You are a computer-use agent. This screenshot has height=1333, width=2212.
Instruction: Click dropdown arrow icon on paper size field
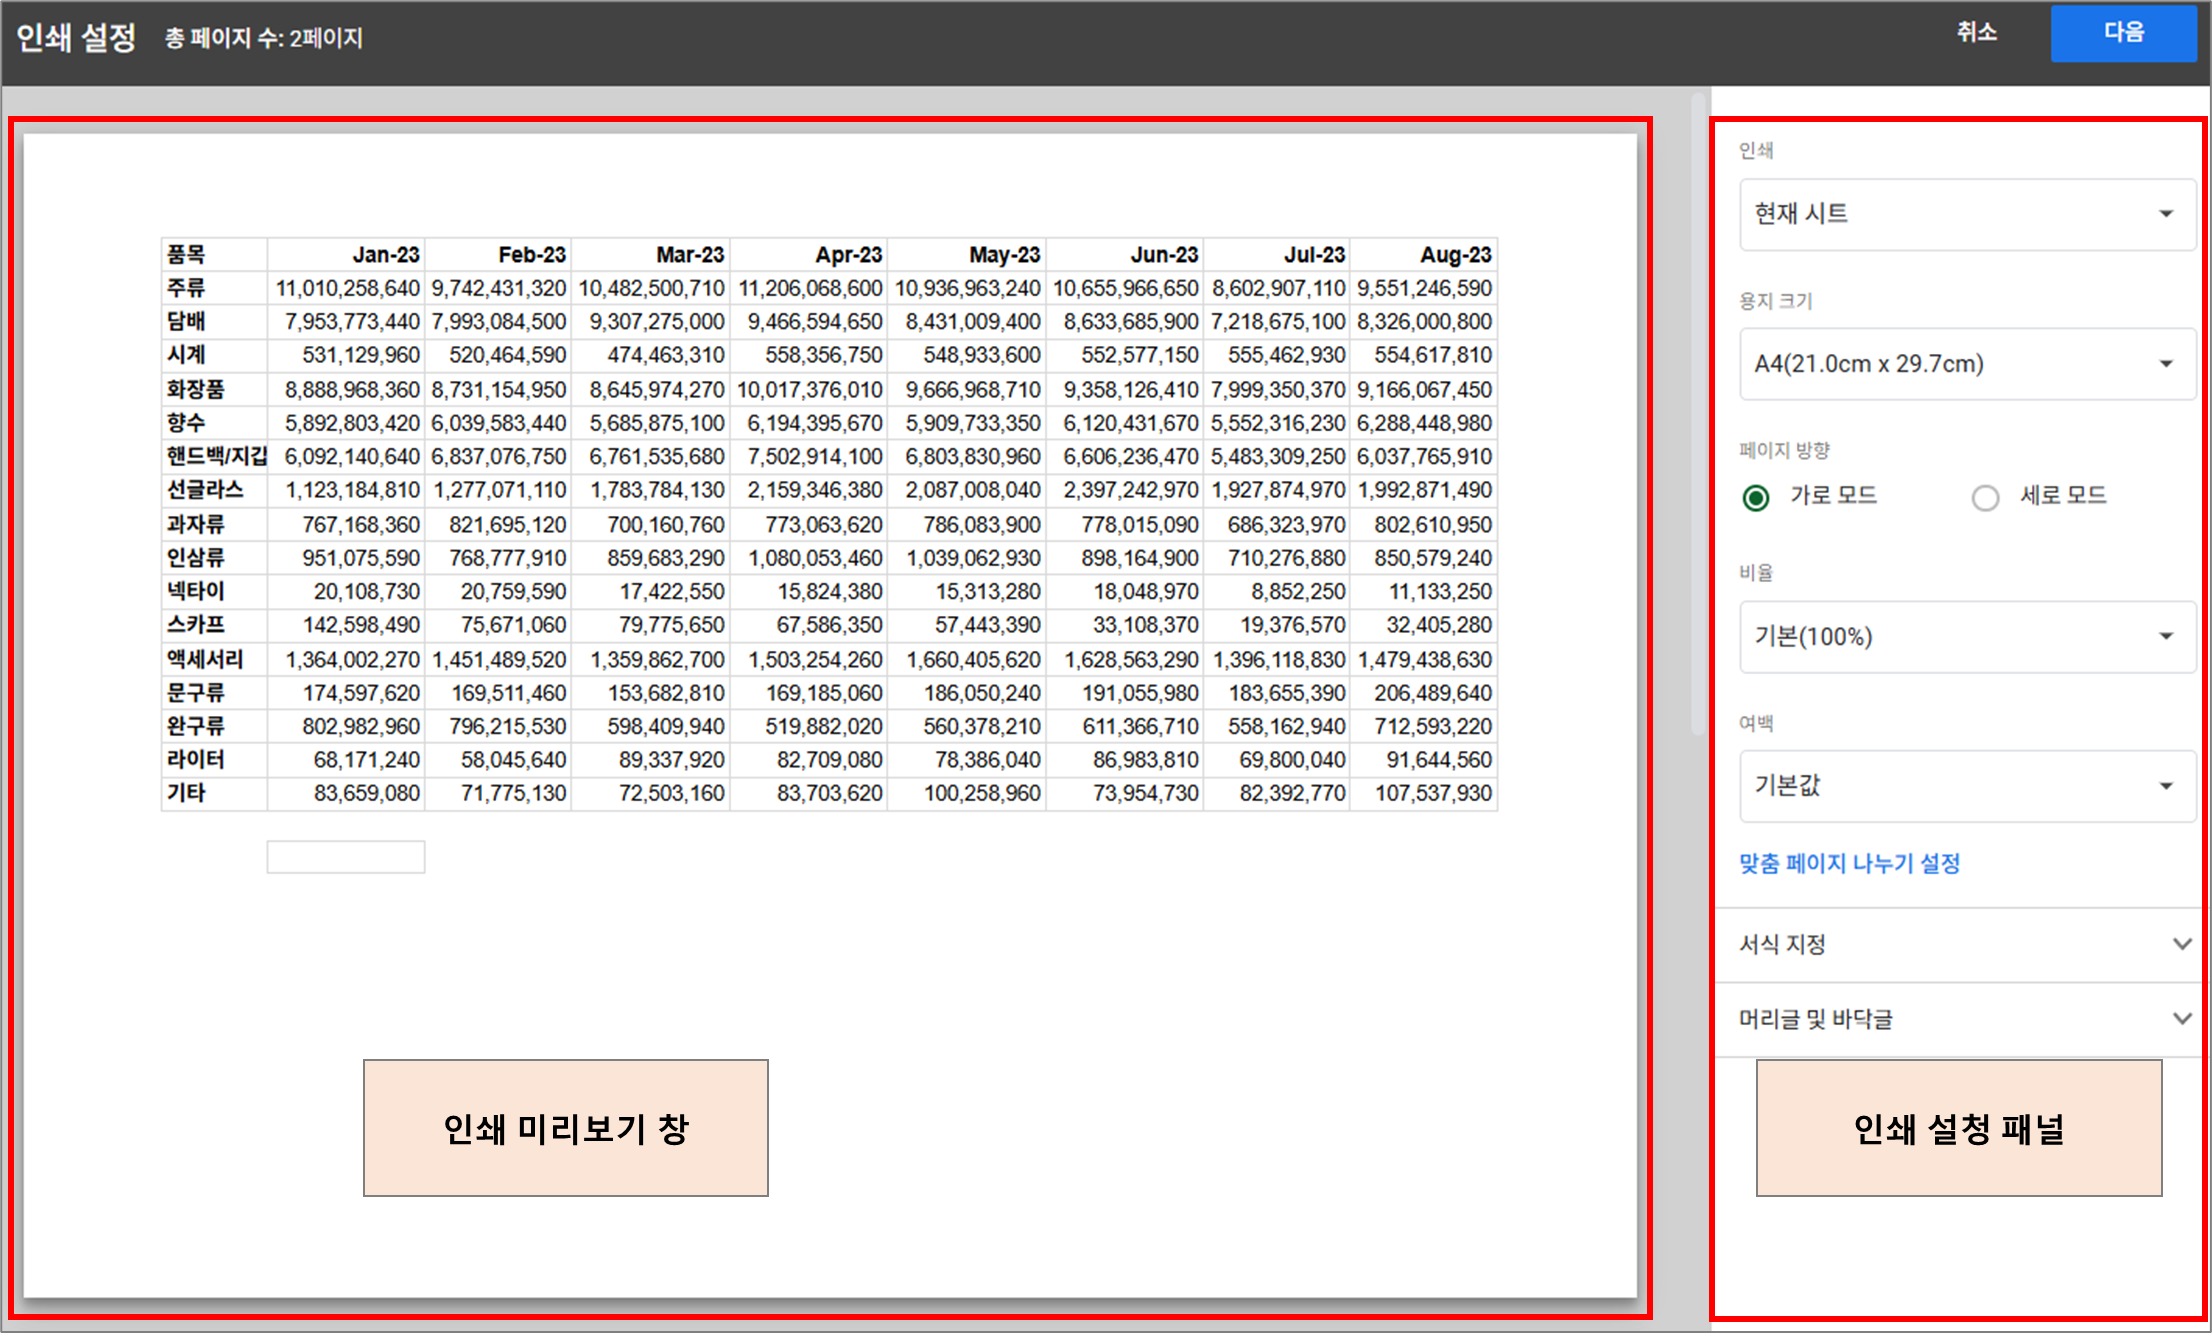[2166, 364]
